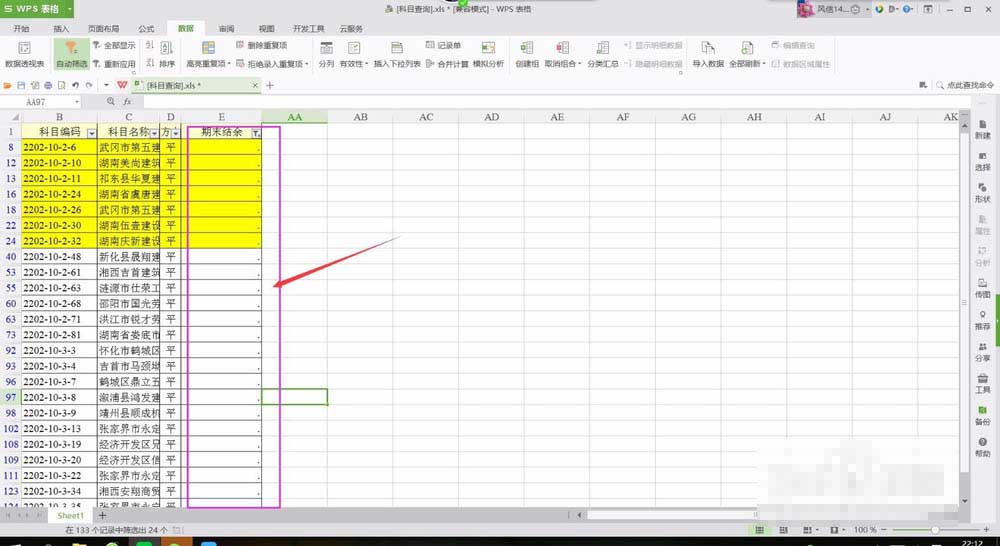Screen dimensions: 1000x546
Task: Click 分享 in the right sidebar
Action: (x=982, y=352)
